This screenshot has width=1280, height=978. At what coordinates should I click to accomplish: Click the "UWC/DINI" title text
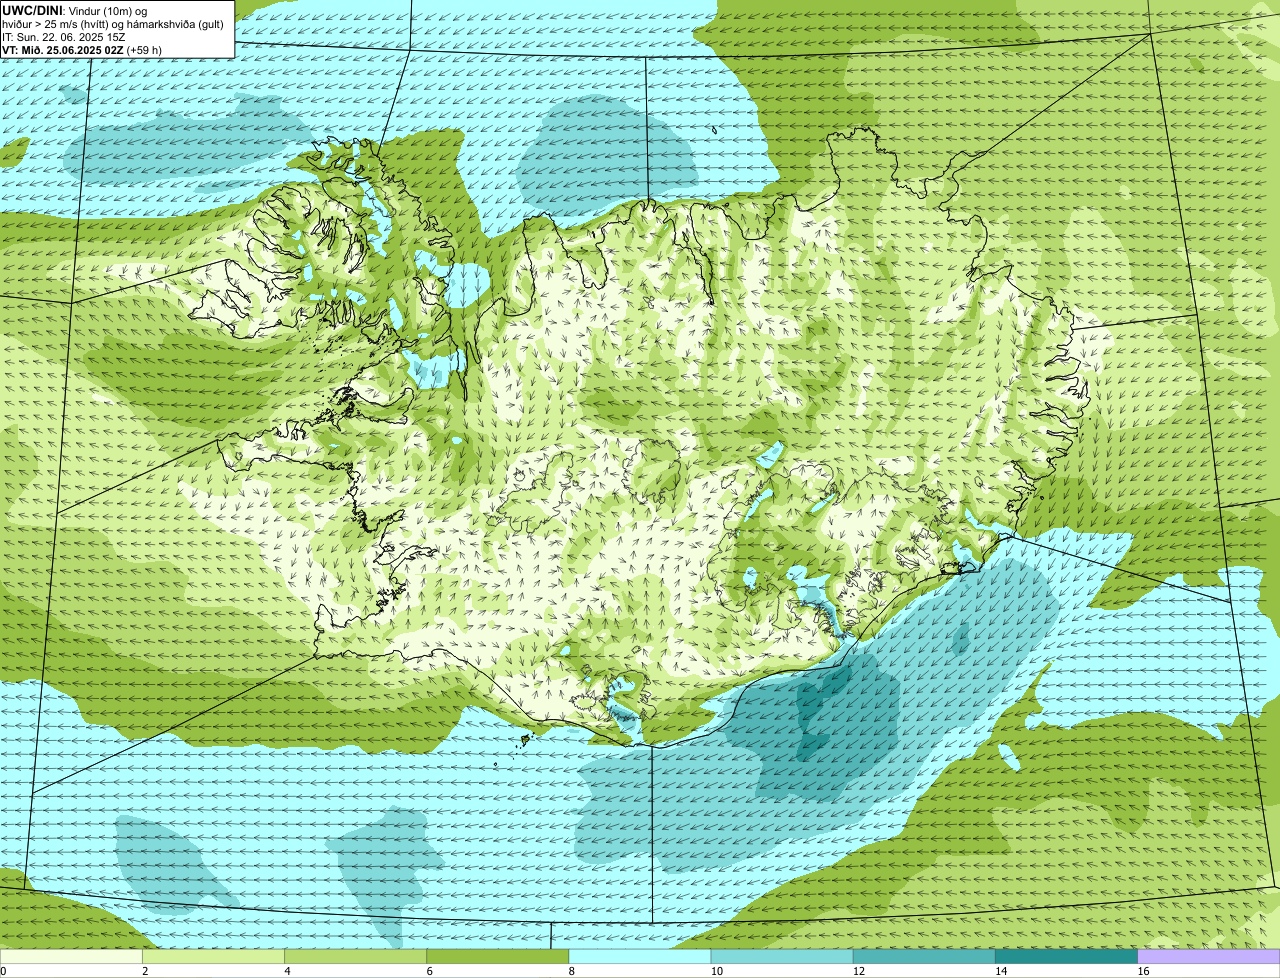(32, 9)
